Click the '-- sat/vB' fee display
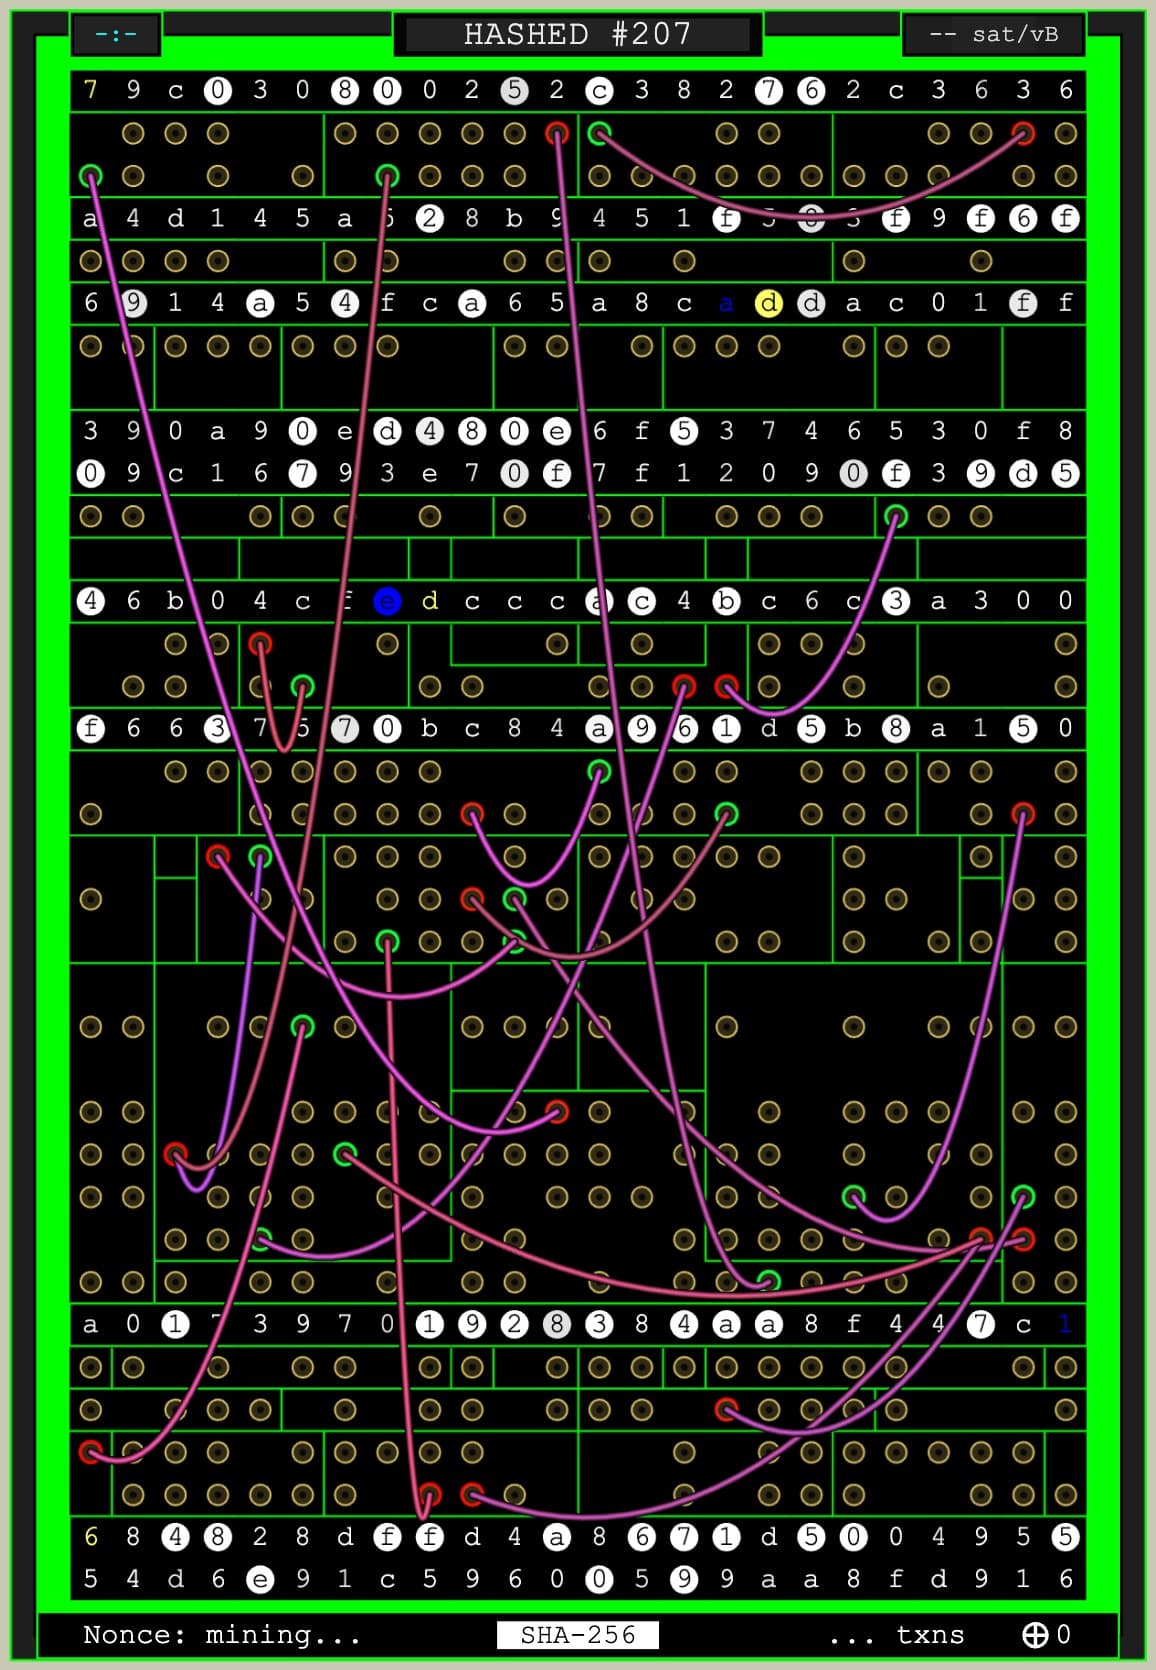1156x1670 pixels. pos(993,34)
